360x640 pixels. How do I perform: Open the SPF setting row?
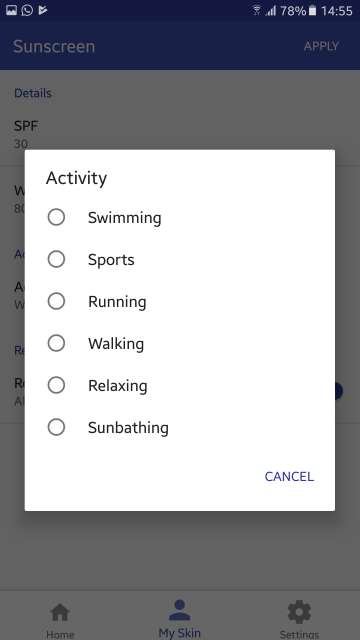(x=180, y=134)
